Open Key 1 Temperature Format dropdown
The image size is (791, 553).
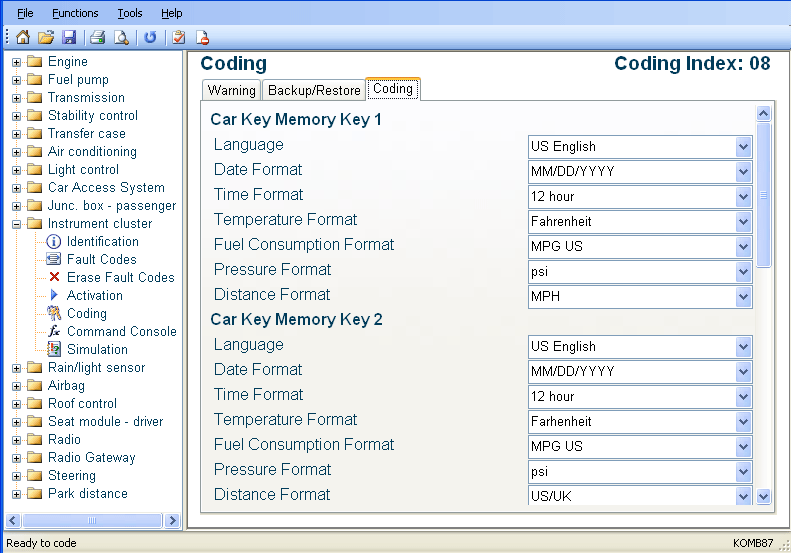click(x=742, y=222)
